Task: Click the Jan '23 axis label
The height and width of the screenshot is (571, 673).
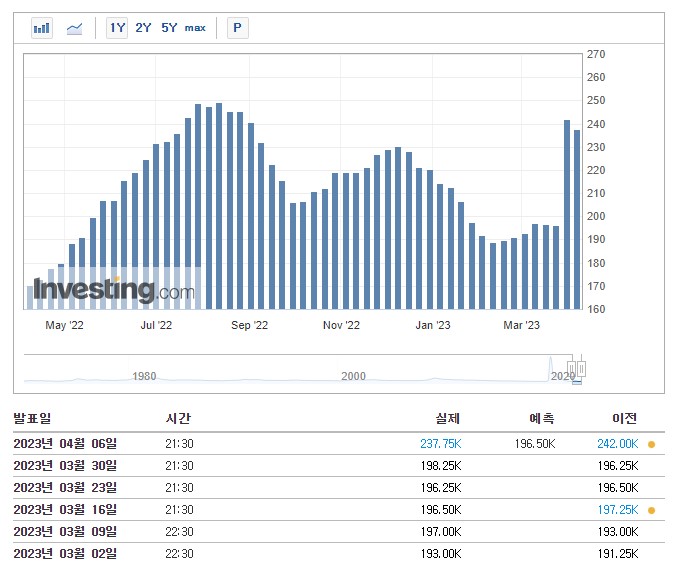Action: click(x=433, y=325)
